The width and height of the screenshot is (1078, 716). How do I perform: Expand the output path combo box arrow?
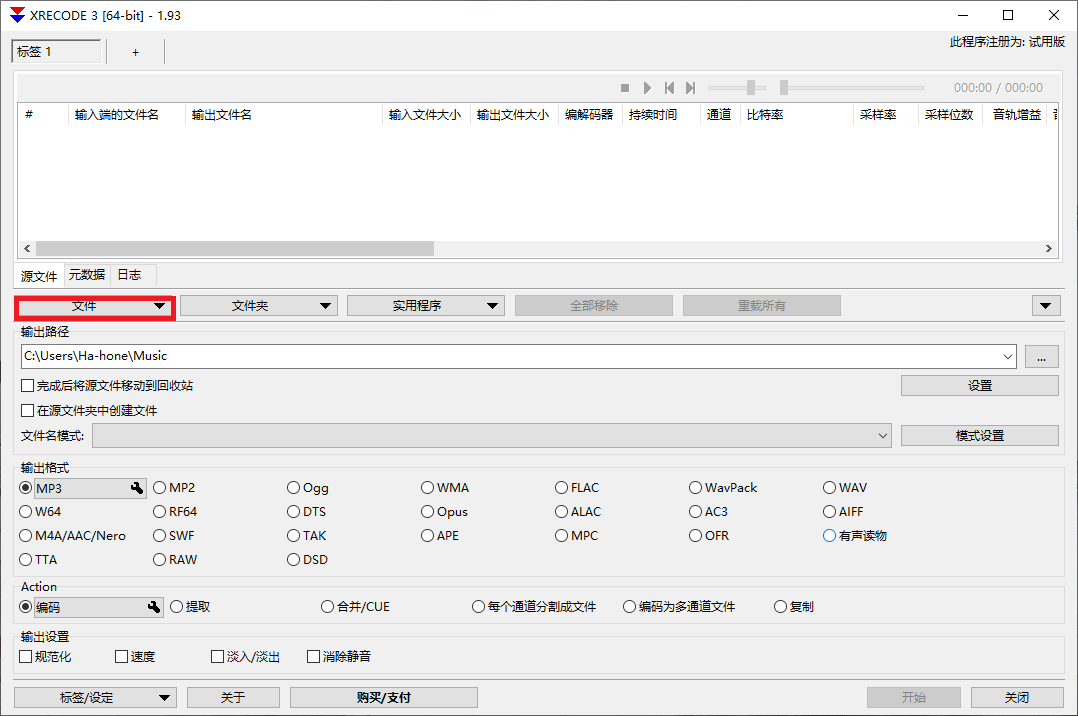[1007, 356]
